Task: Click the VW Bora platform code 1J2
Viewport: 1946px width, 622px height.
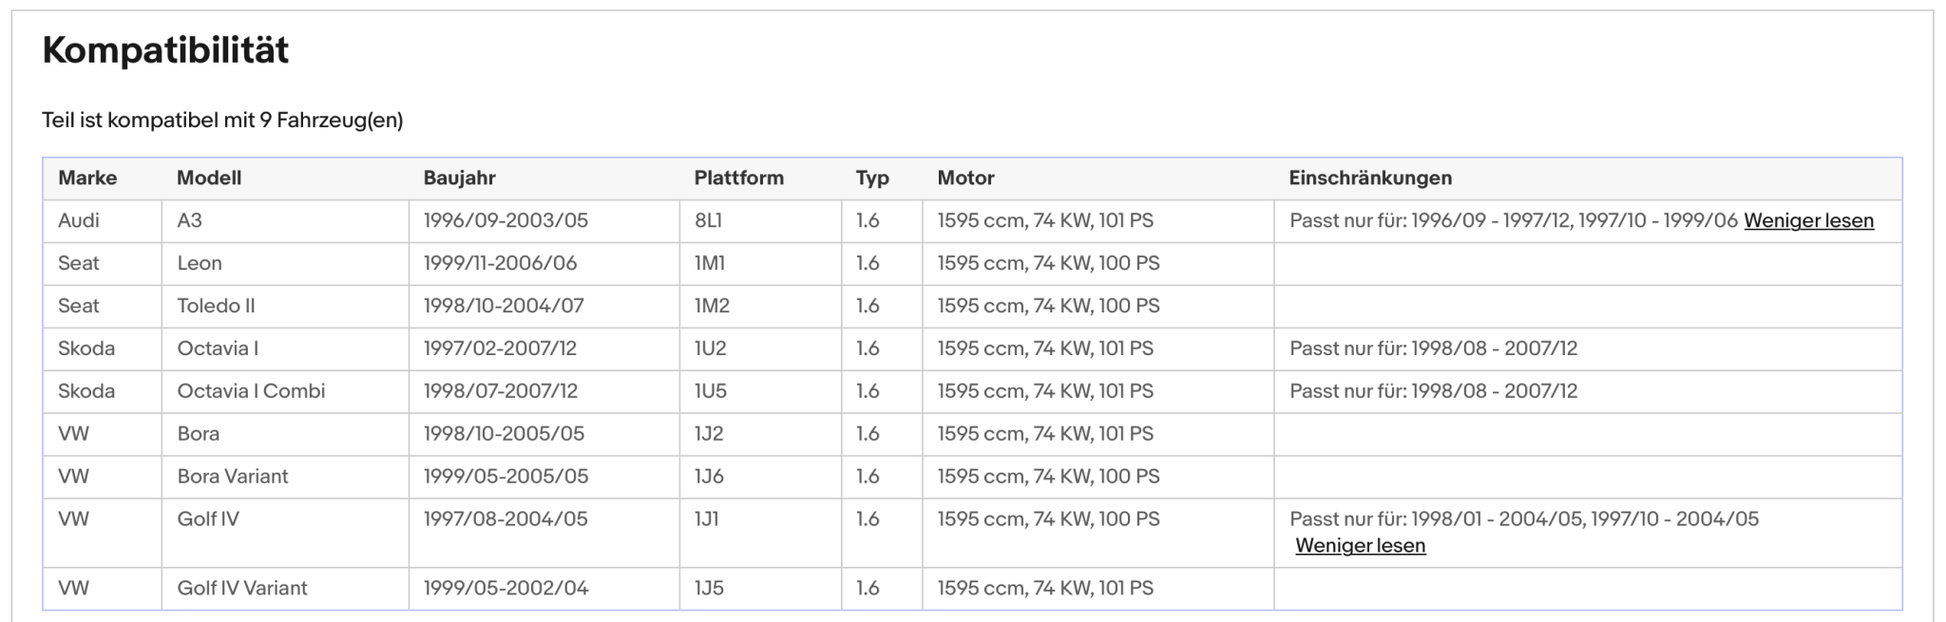Action: [706, 434]
